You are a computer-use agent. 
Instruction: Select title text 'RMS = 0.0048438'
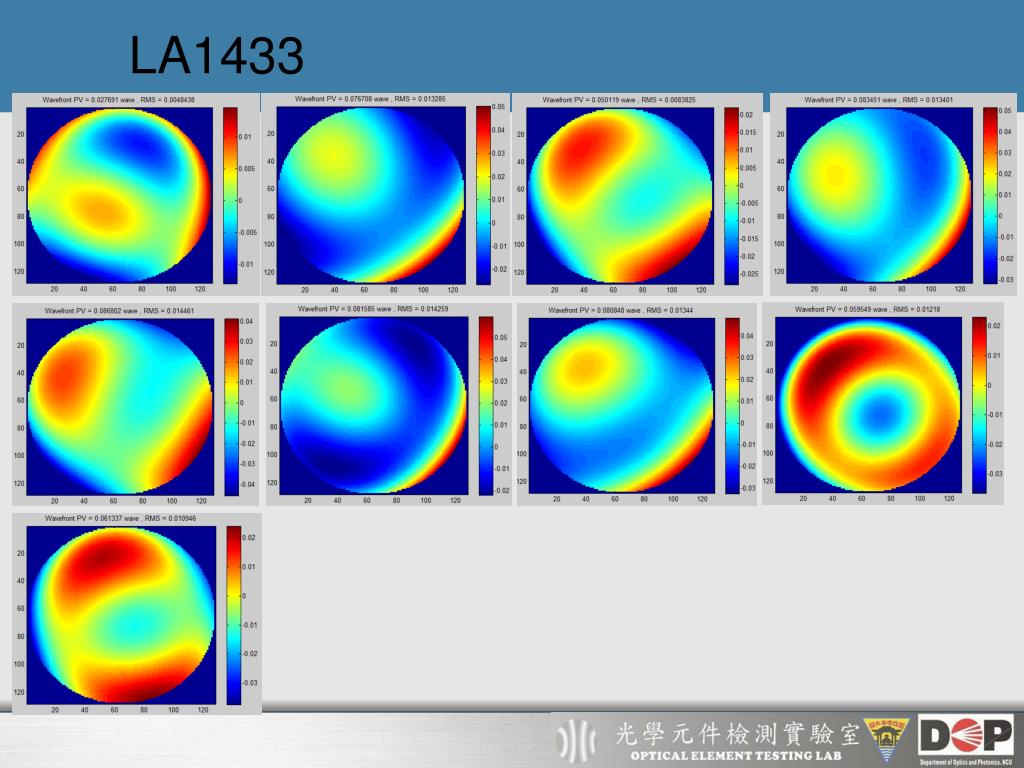(167, 100)
